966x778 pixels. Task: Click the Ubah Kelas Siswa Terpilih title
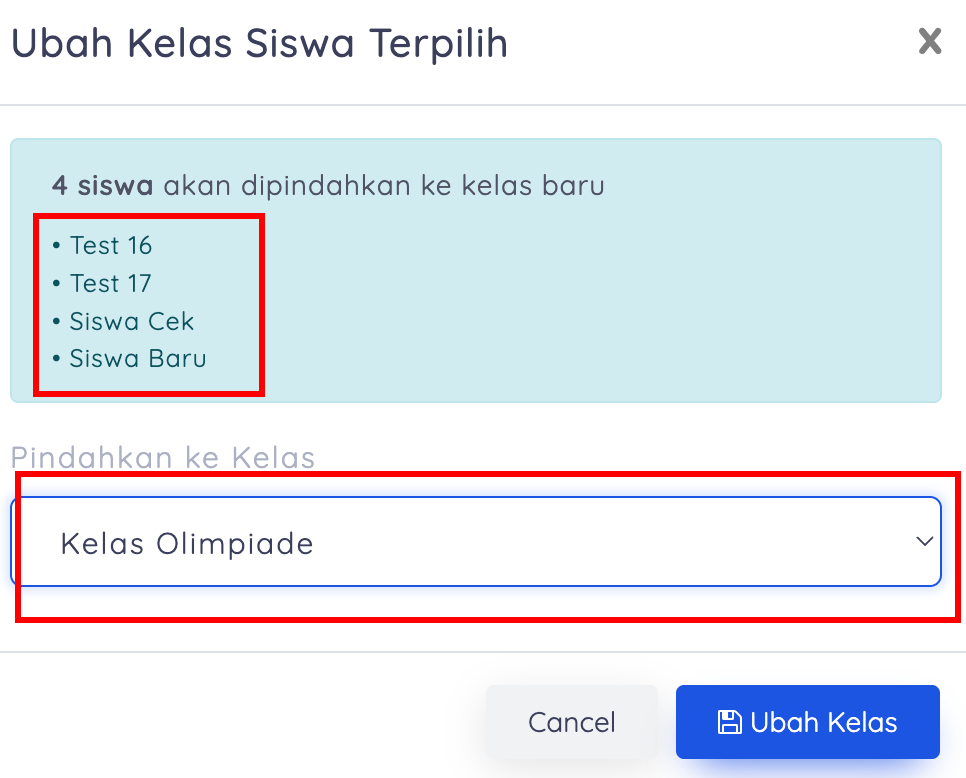pyautogui.click(x=259, y=44)
